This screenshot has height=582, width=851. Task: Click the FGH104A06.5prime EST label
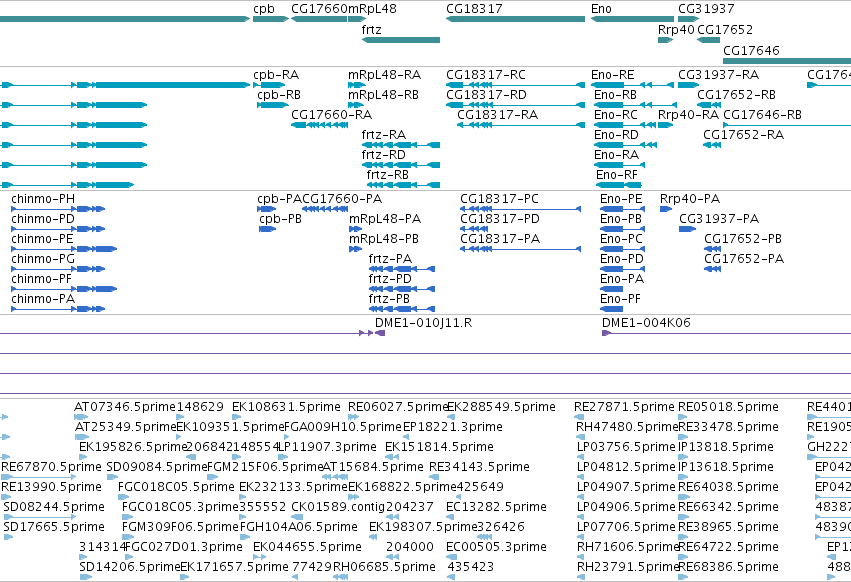[x=299, y=527]
